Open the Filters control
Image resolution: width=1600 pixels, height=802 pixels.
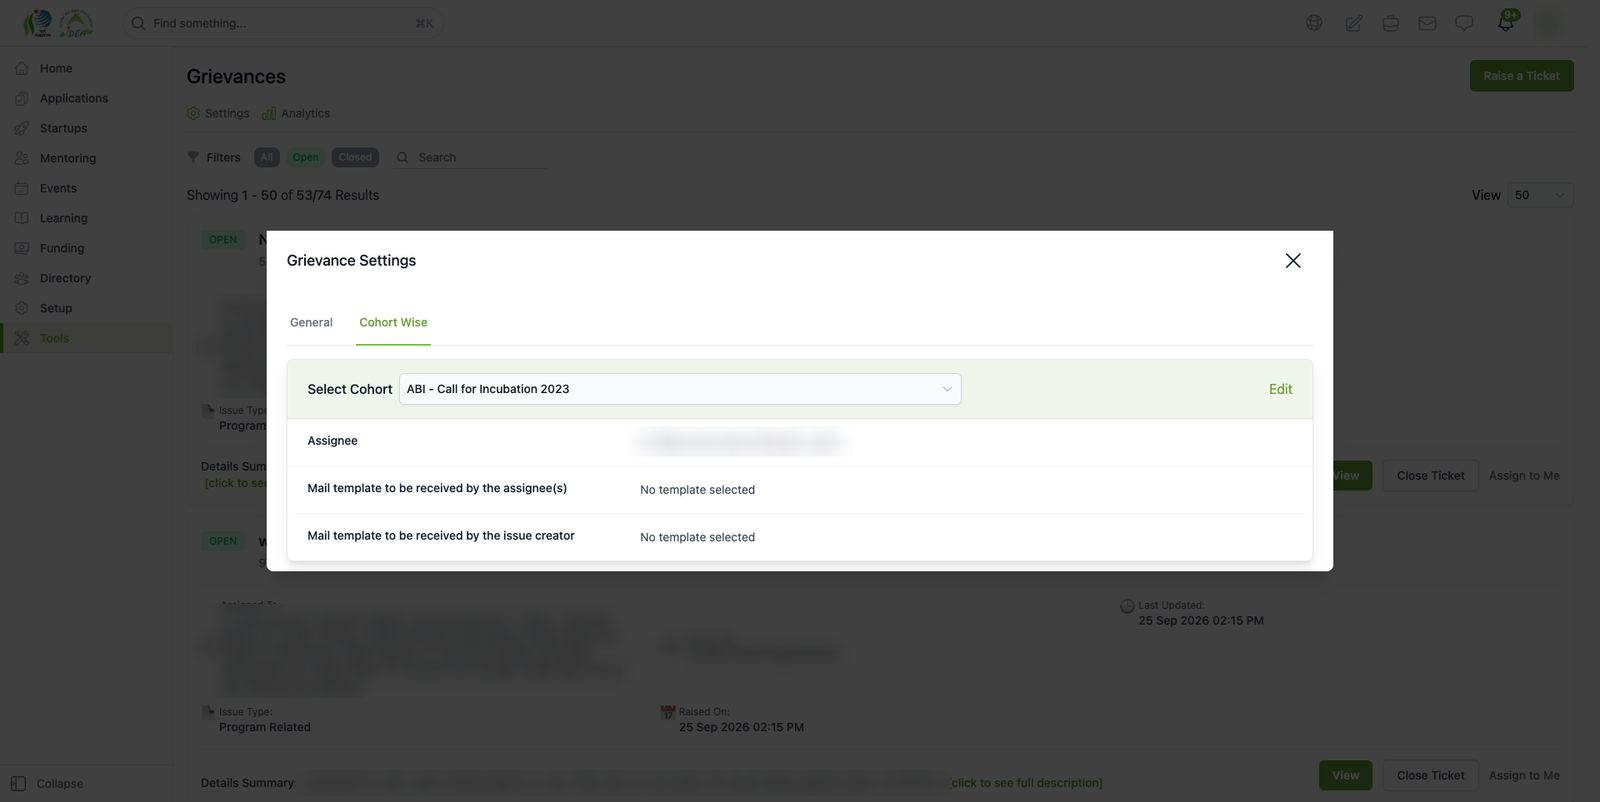pyautogui.click(x=214, y=157)
